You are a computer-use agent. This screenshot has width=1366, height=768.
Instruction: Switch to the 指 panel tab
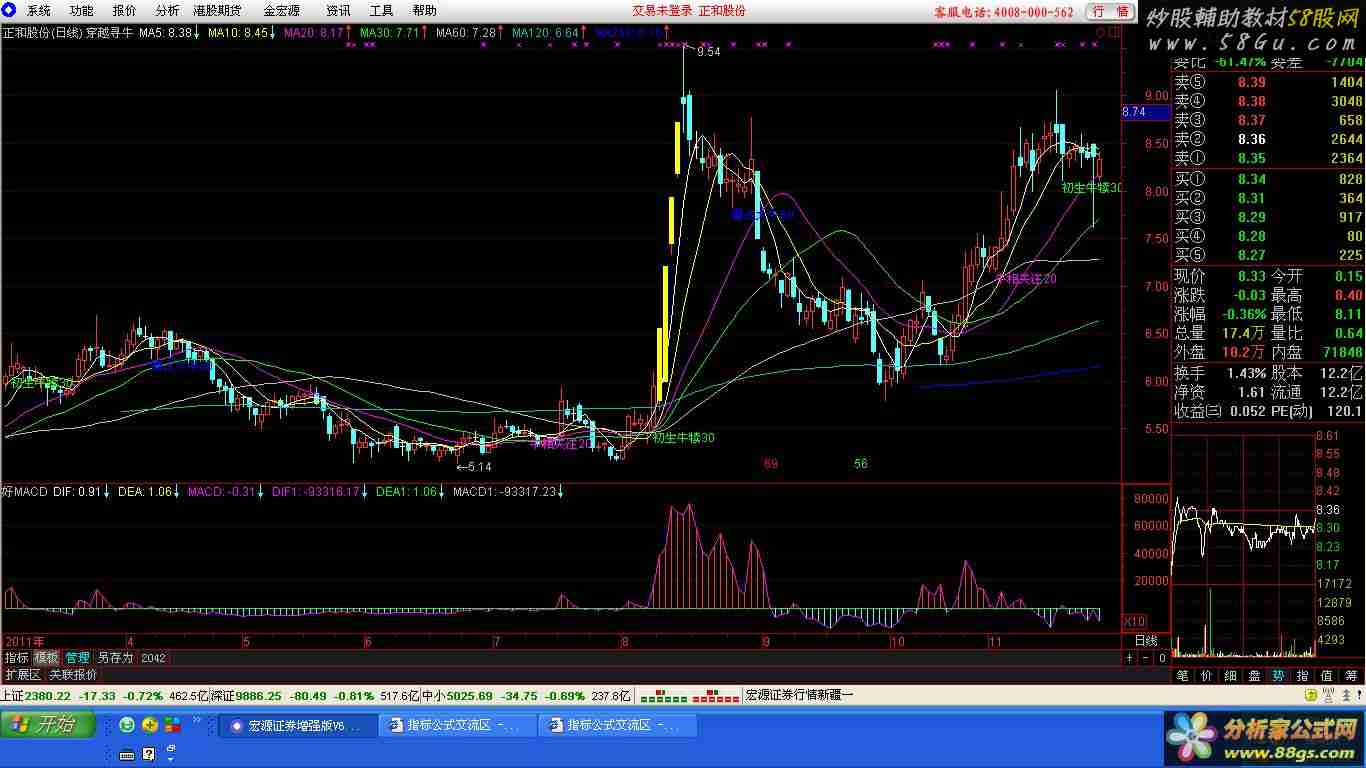tap(1302, 676)
